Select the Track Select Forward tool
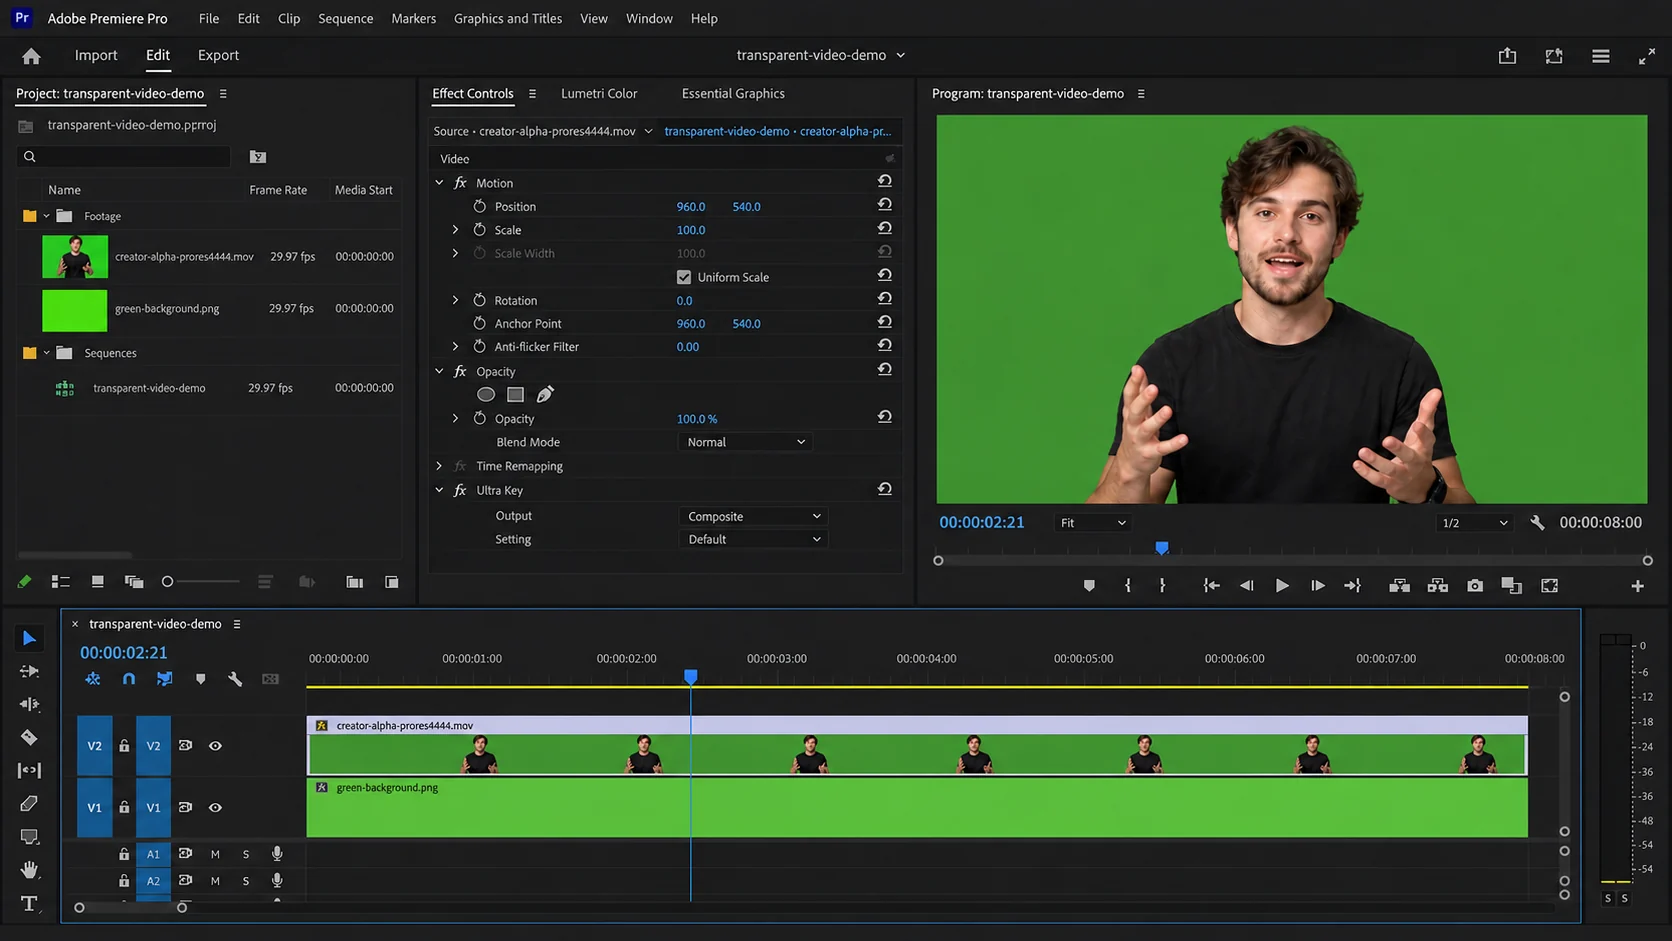The height and width of the screenshot is (941, 1672). coord(29,671)
